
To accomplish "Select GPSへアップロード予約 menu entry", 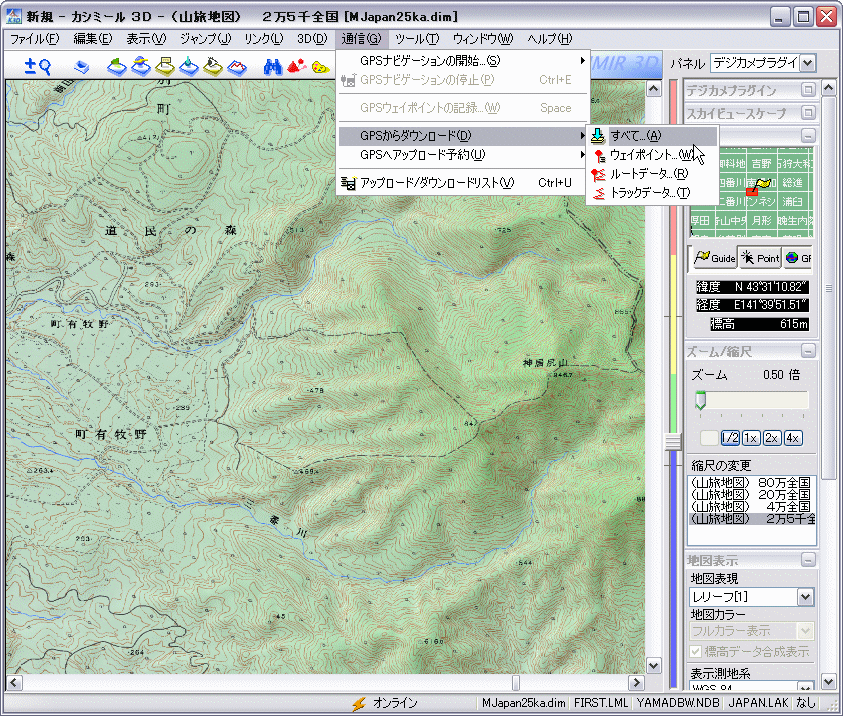I will [462, 155].
